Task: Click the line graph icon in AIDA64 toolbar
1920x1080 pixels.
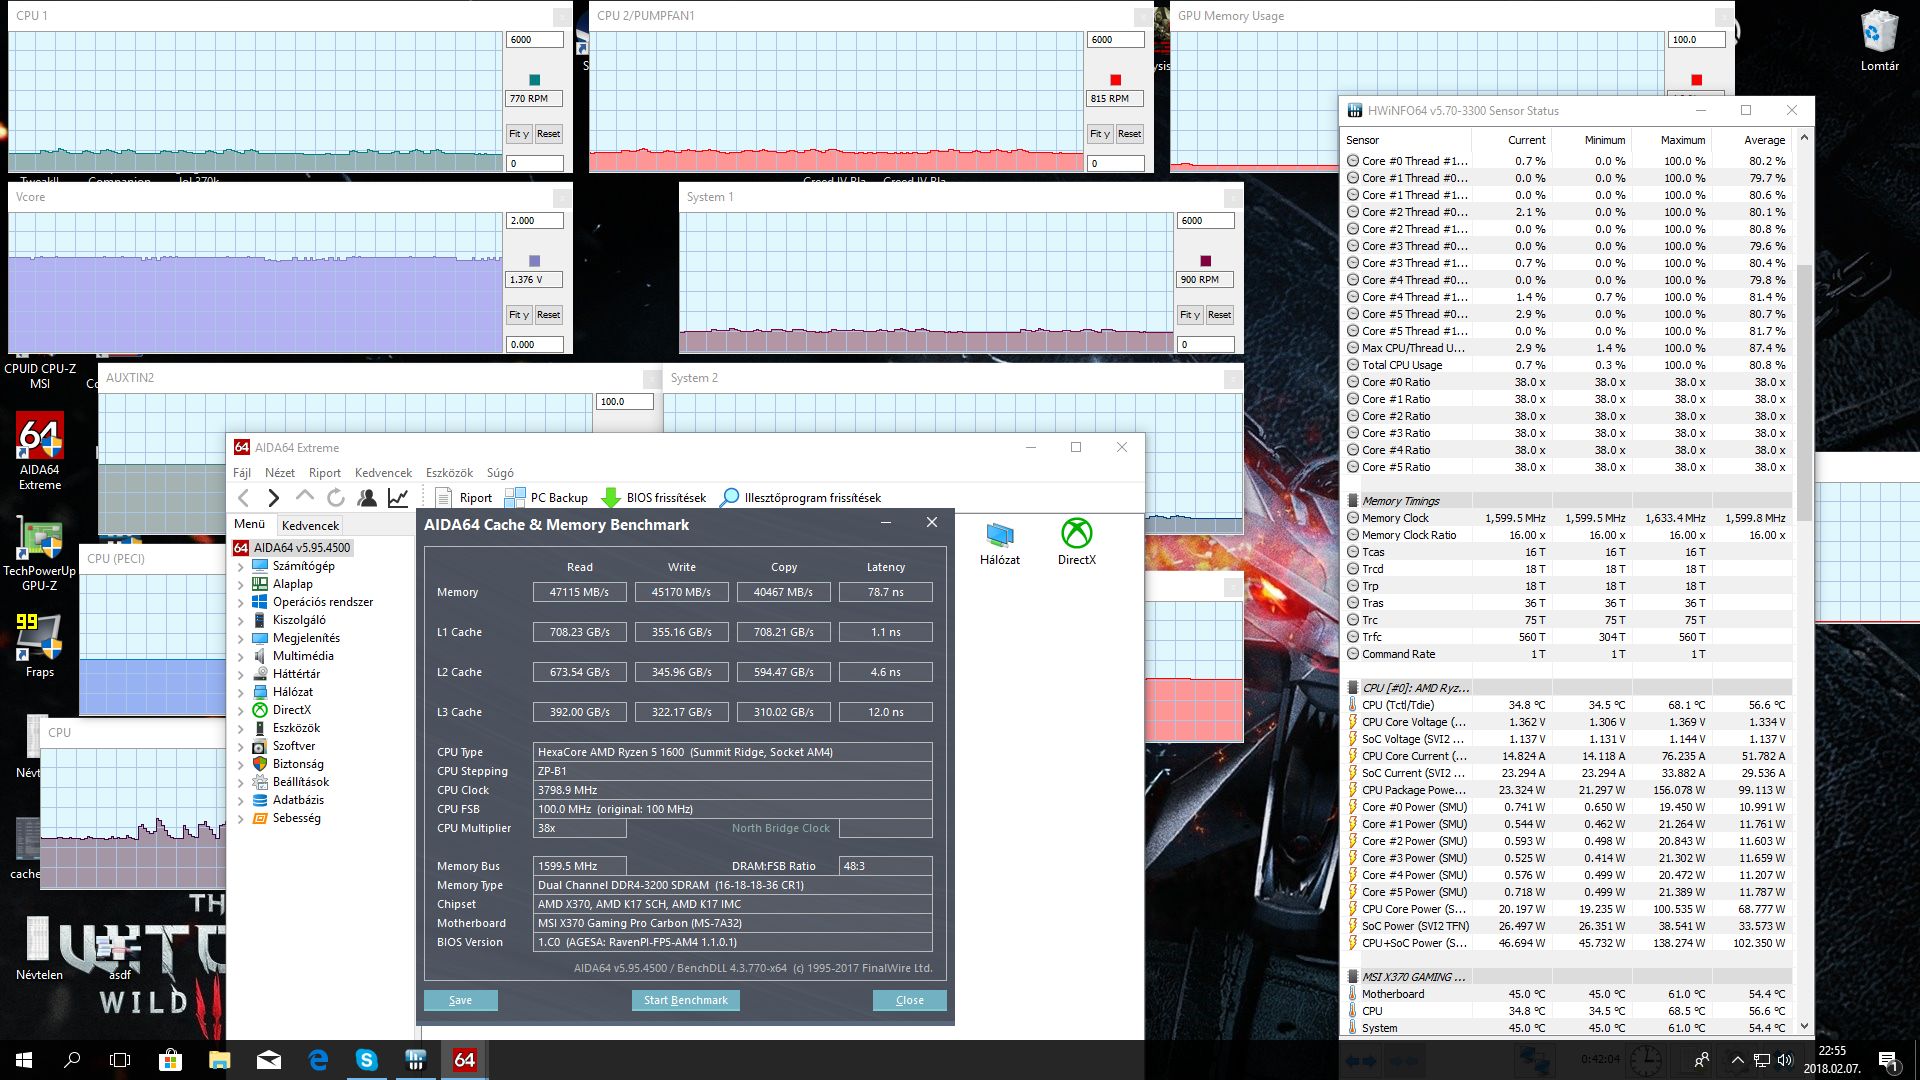Action: pos(398,497)
